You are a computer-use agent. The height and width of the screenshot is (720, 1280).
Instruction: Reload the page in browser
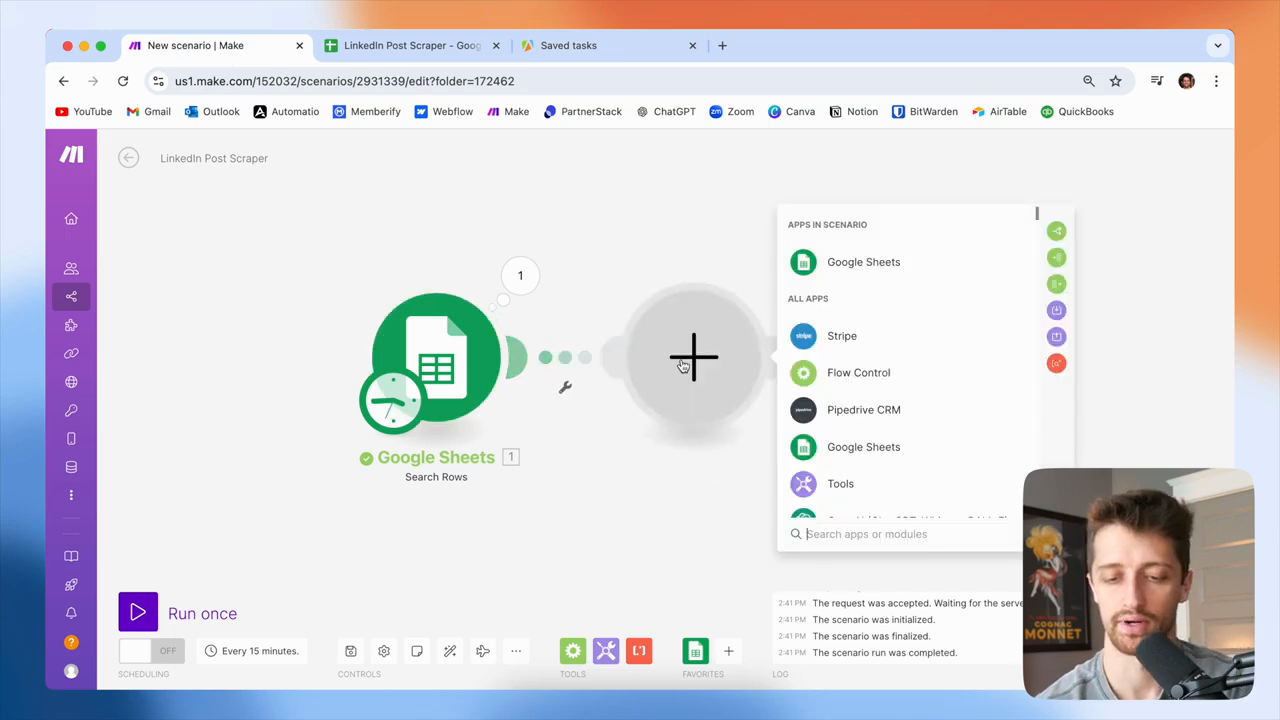123,81
